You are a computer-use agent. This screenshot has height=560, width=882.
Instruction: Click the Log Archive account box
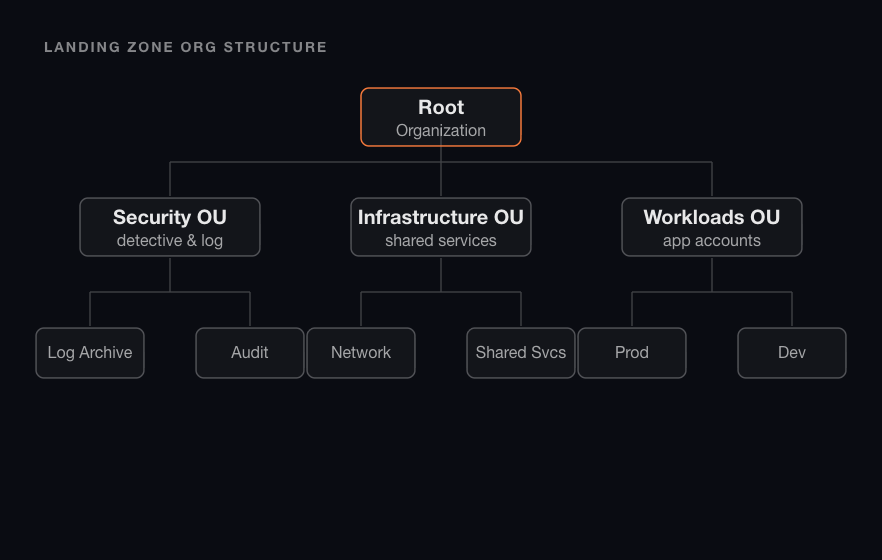90,353
